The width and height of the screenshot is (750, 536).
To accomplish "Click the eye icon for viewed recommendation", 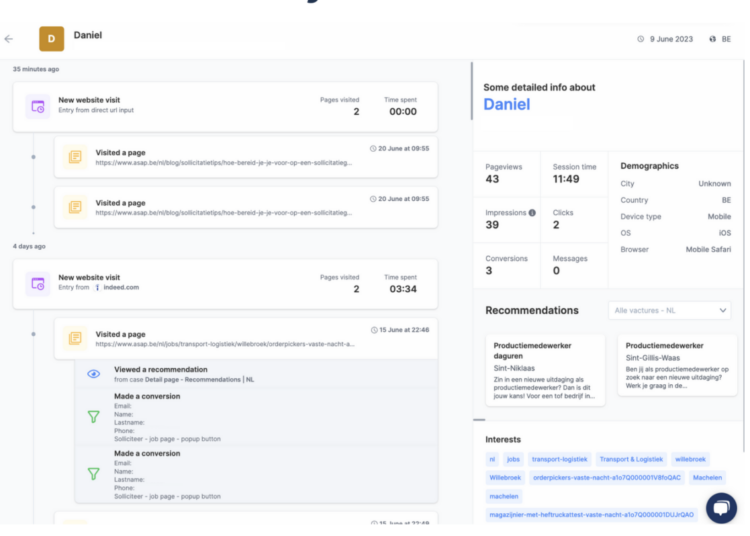I will tap(93, 374).
